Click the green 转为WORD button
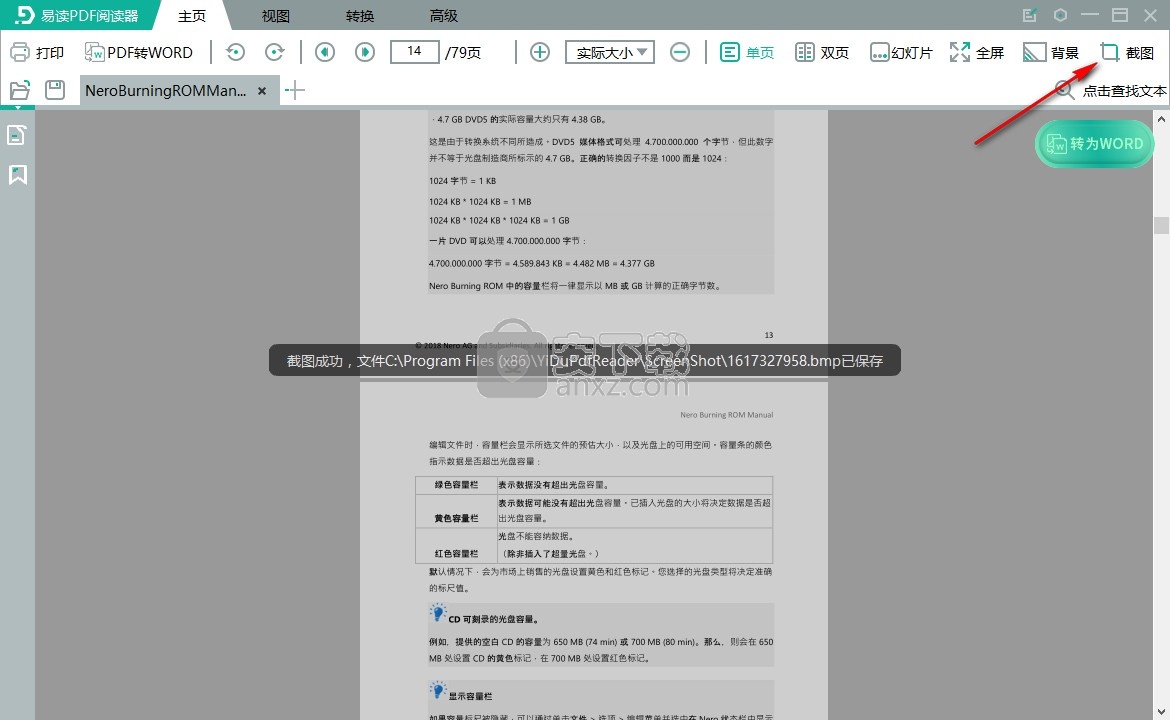The image size is (1170, 720). tap(1095, 144)
